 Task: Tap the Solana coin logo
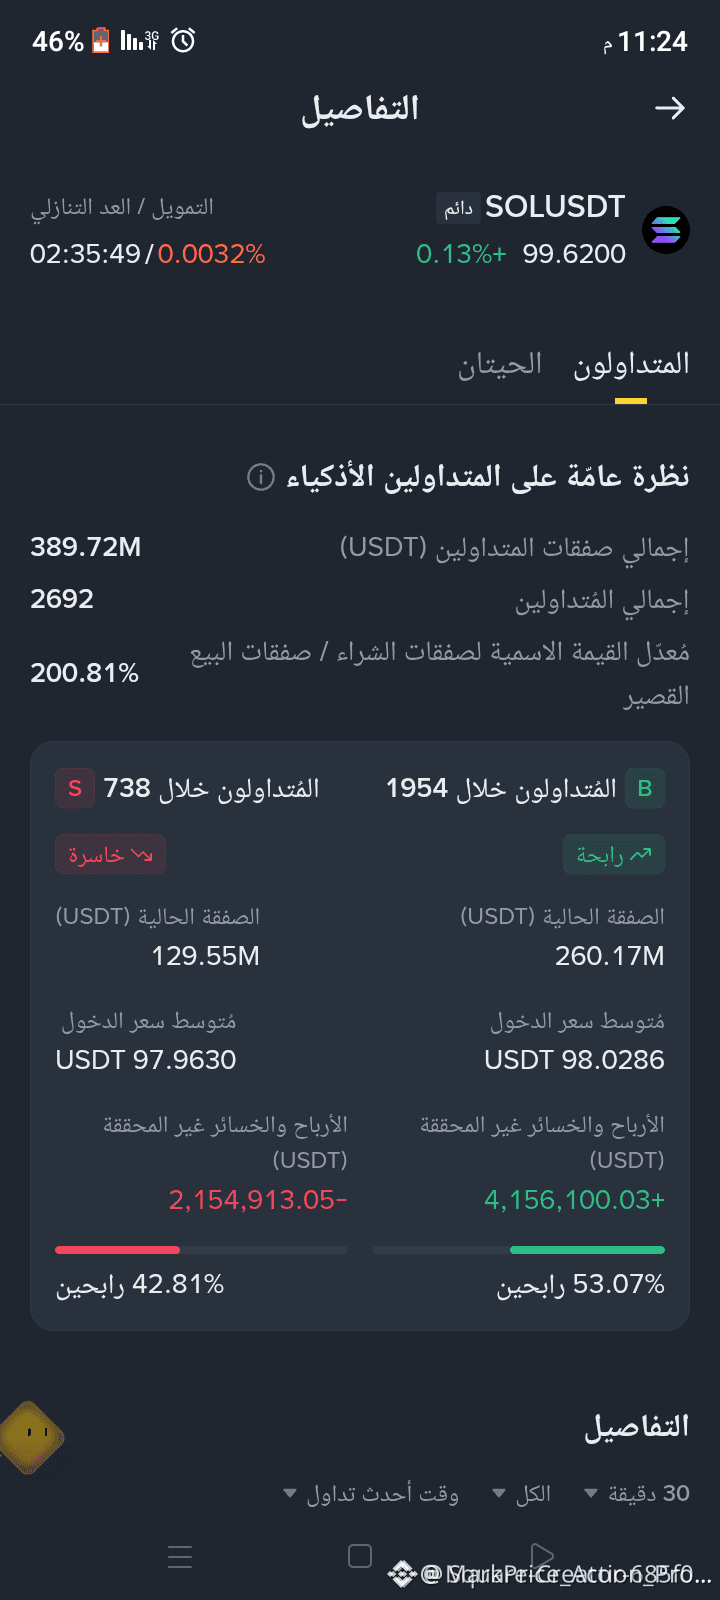(x=666, y=230)
